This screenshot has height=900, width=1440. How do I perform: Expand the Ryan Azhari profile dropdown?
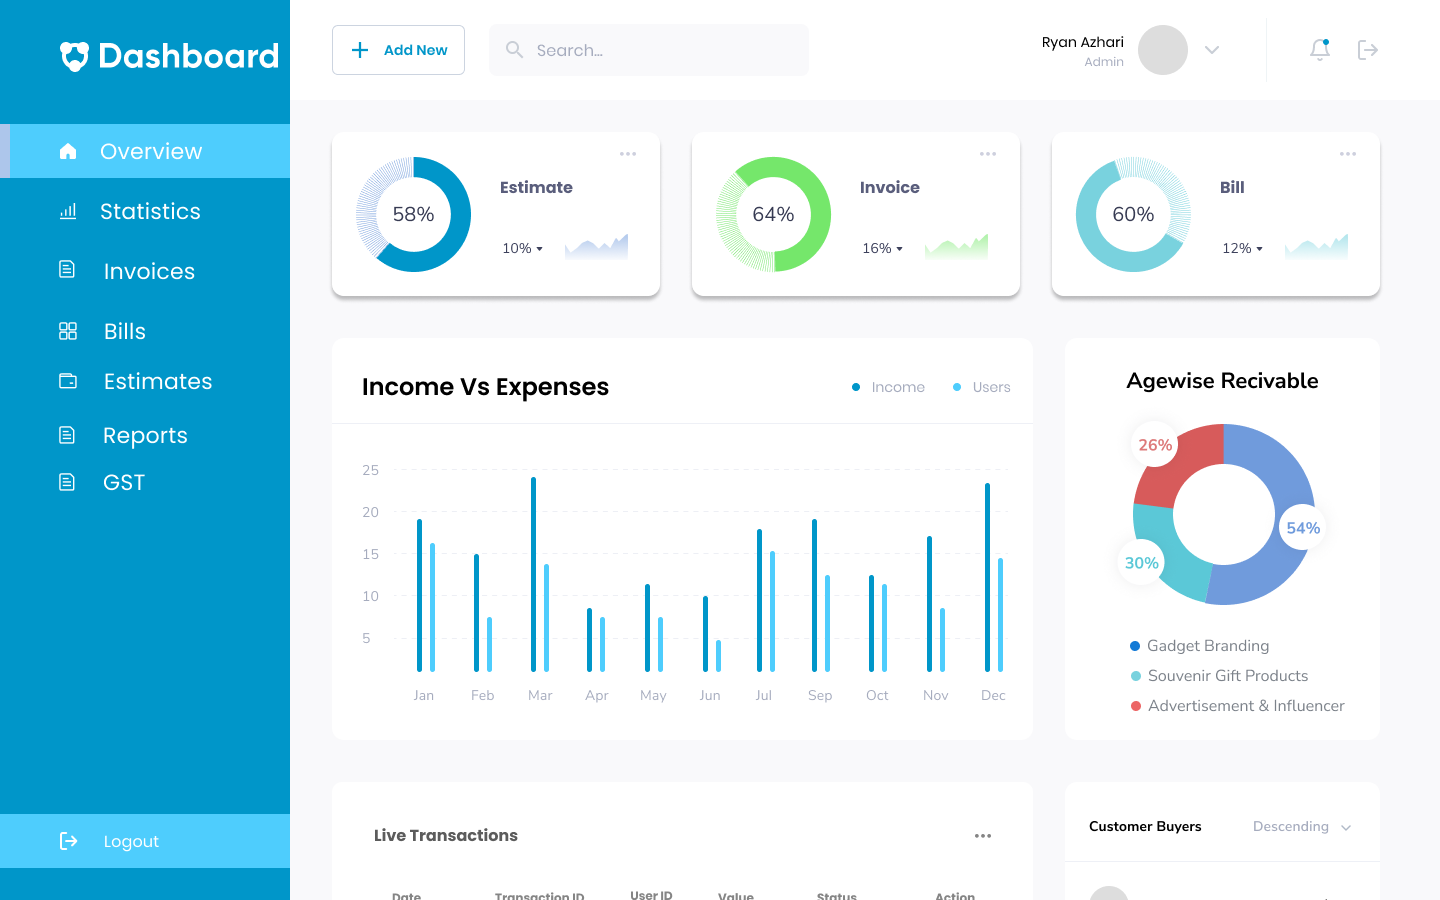click(x=1212, y=50)
